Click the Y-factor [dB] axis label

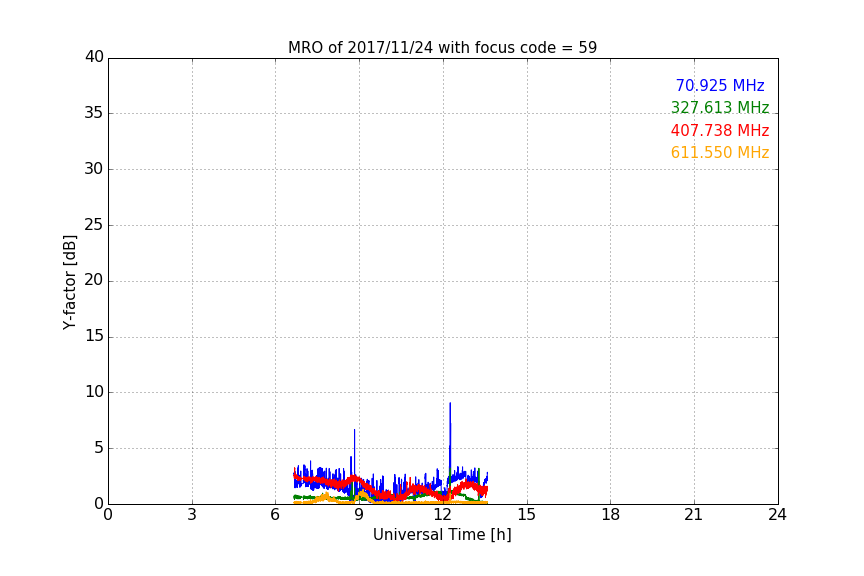tap(69, 282)
